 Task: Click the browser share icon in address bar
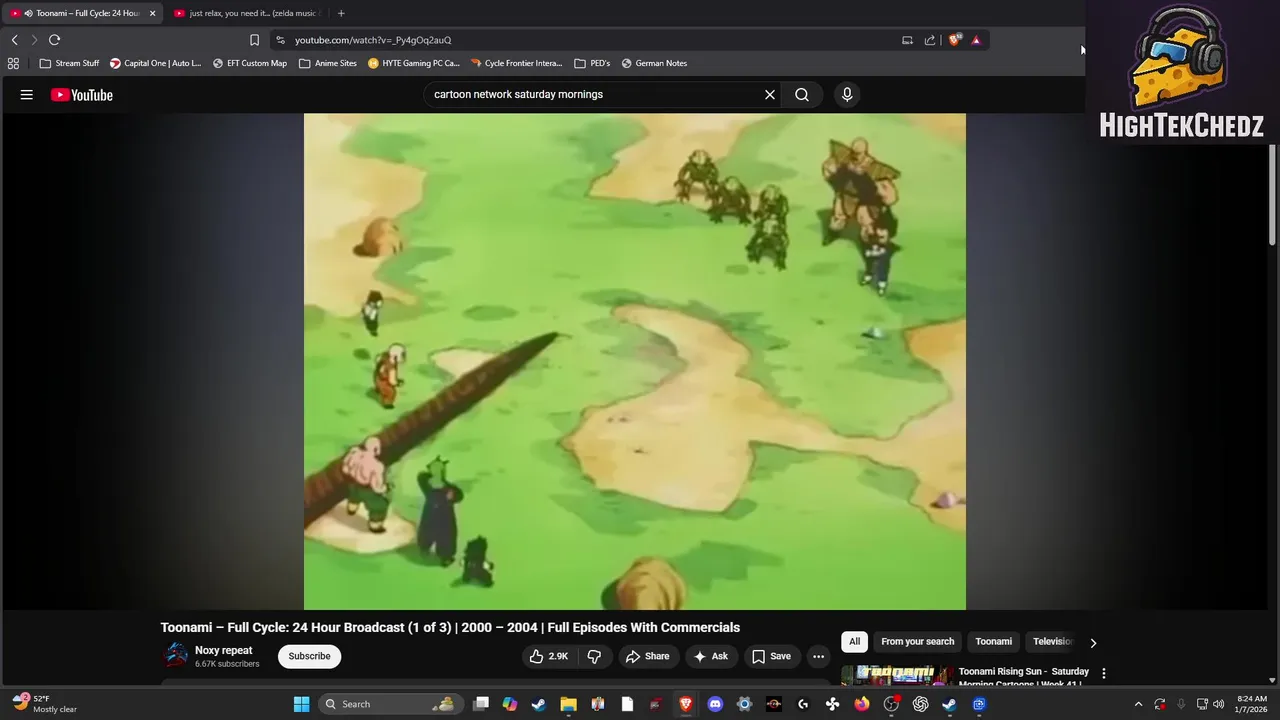(930, 40)
